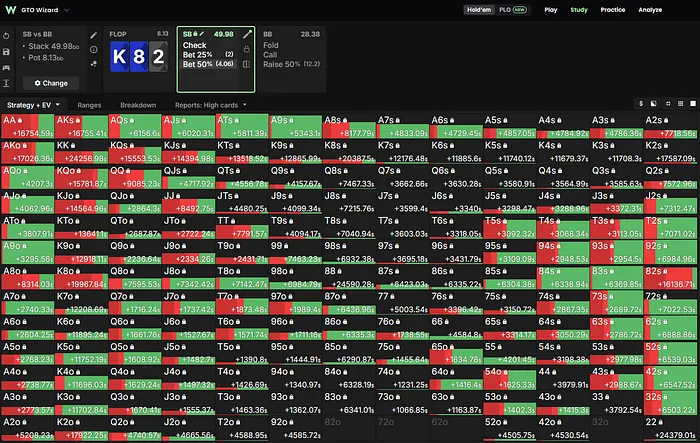Click the 99 hand cell

coord(296,252)
